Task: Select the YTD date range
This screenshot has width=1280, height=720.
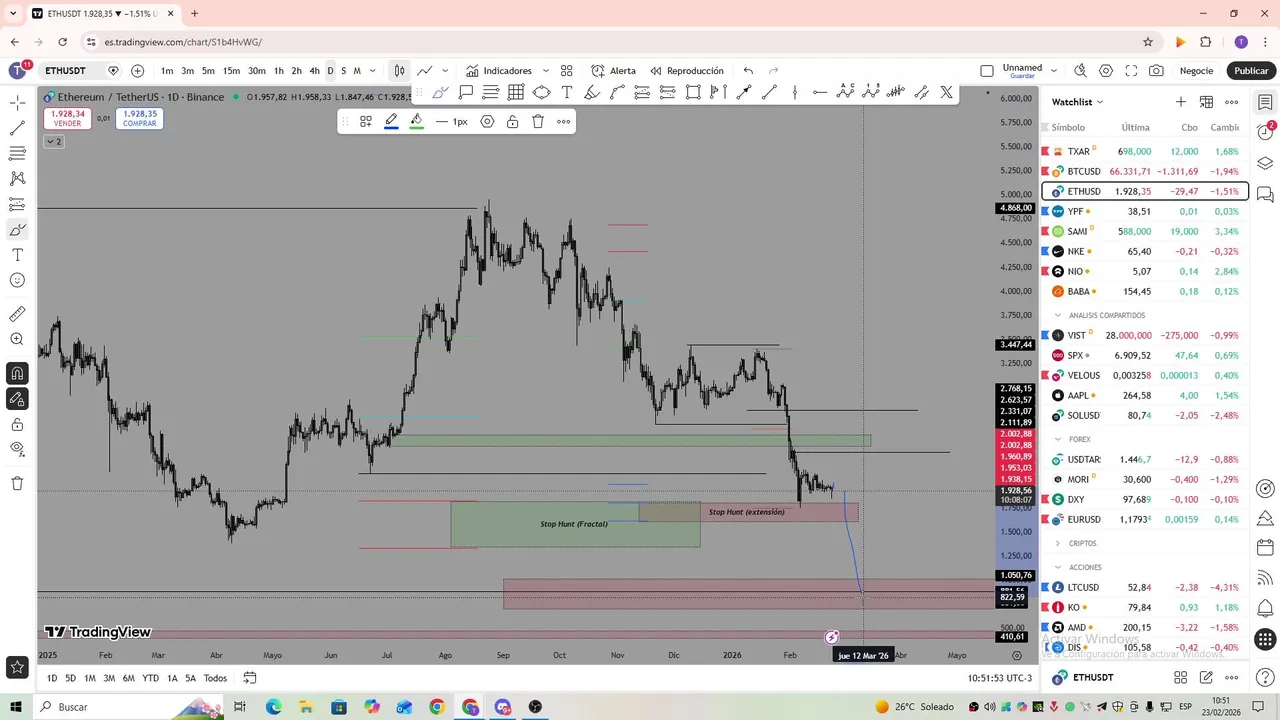Action: (150, 678)
